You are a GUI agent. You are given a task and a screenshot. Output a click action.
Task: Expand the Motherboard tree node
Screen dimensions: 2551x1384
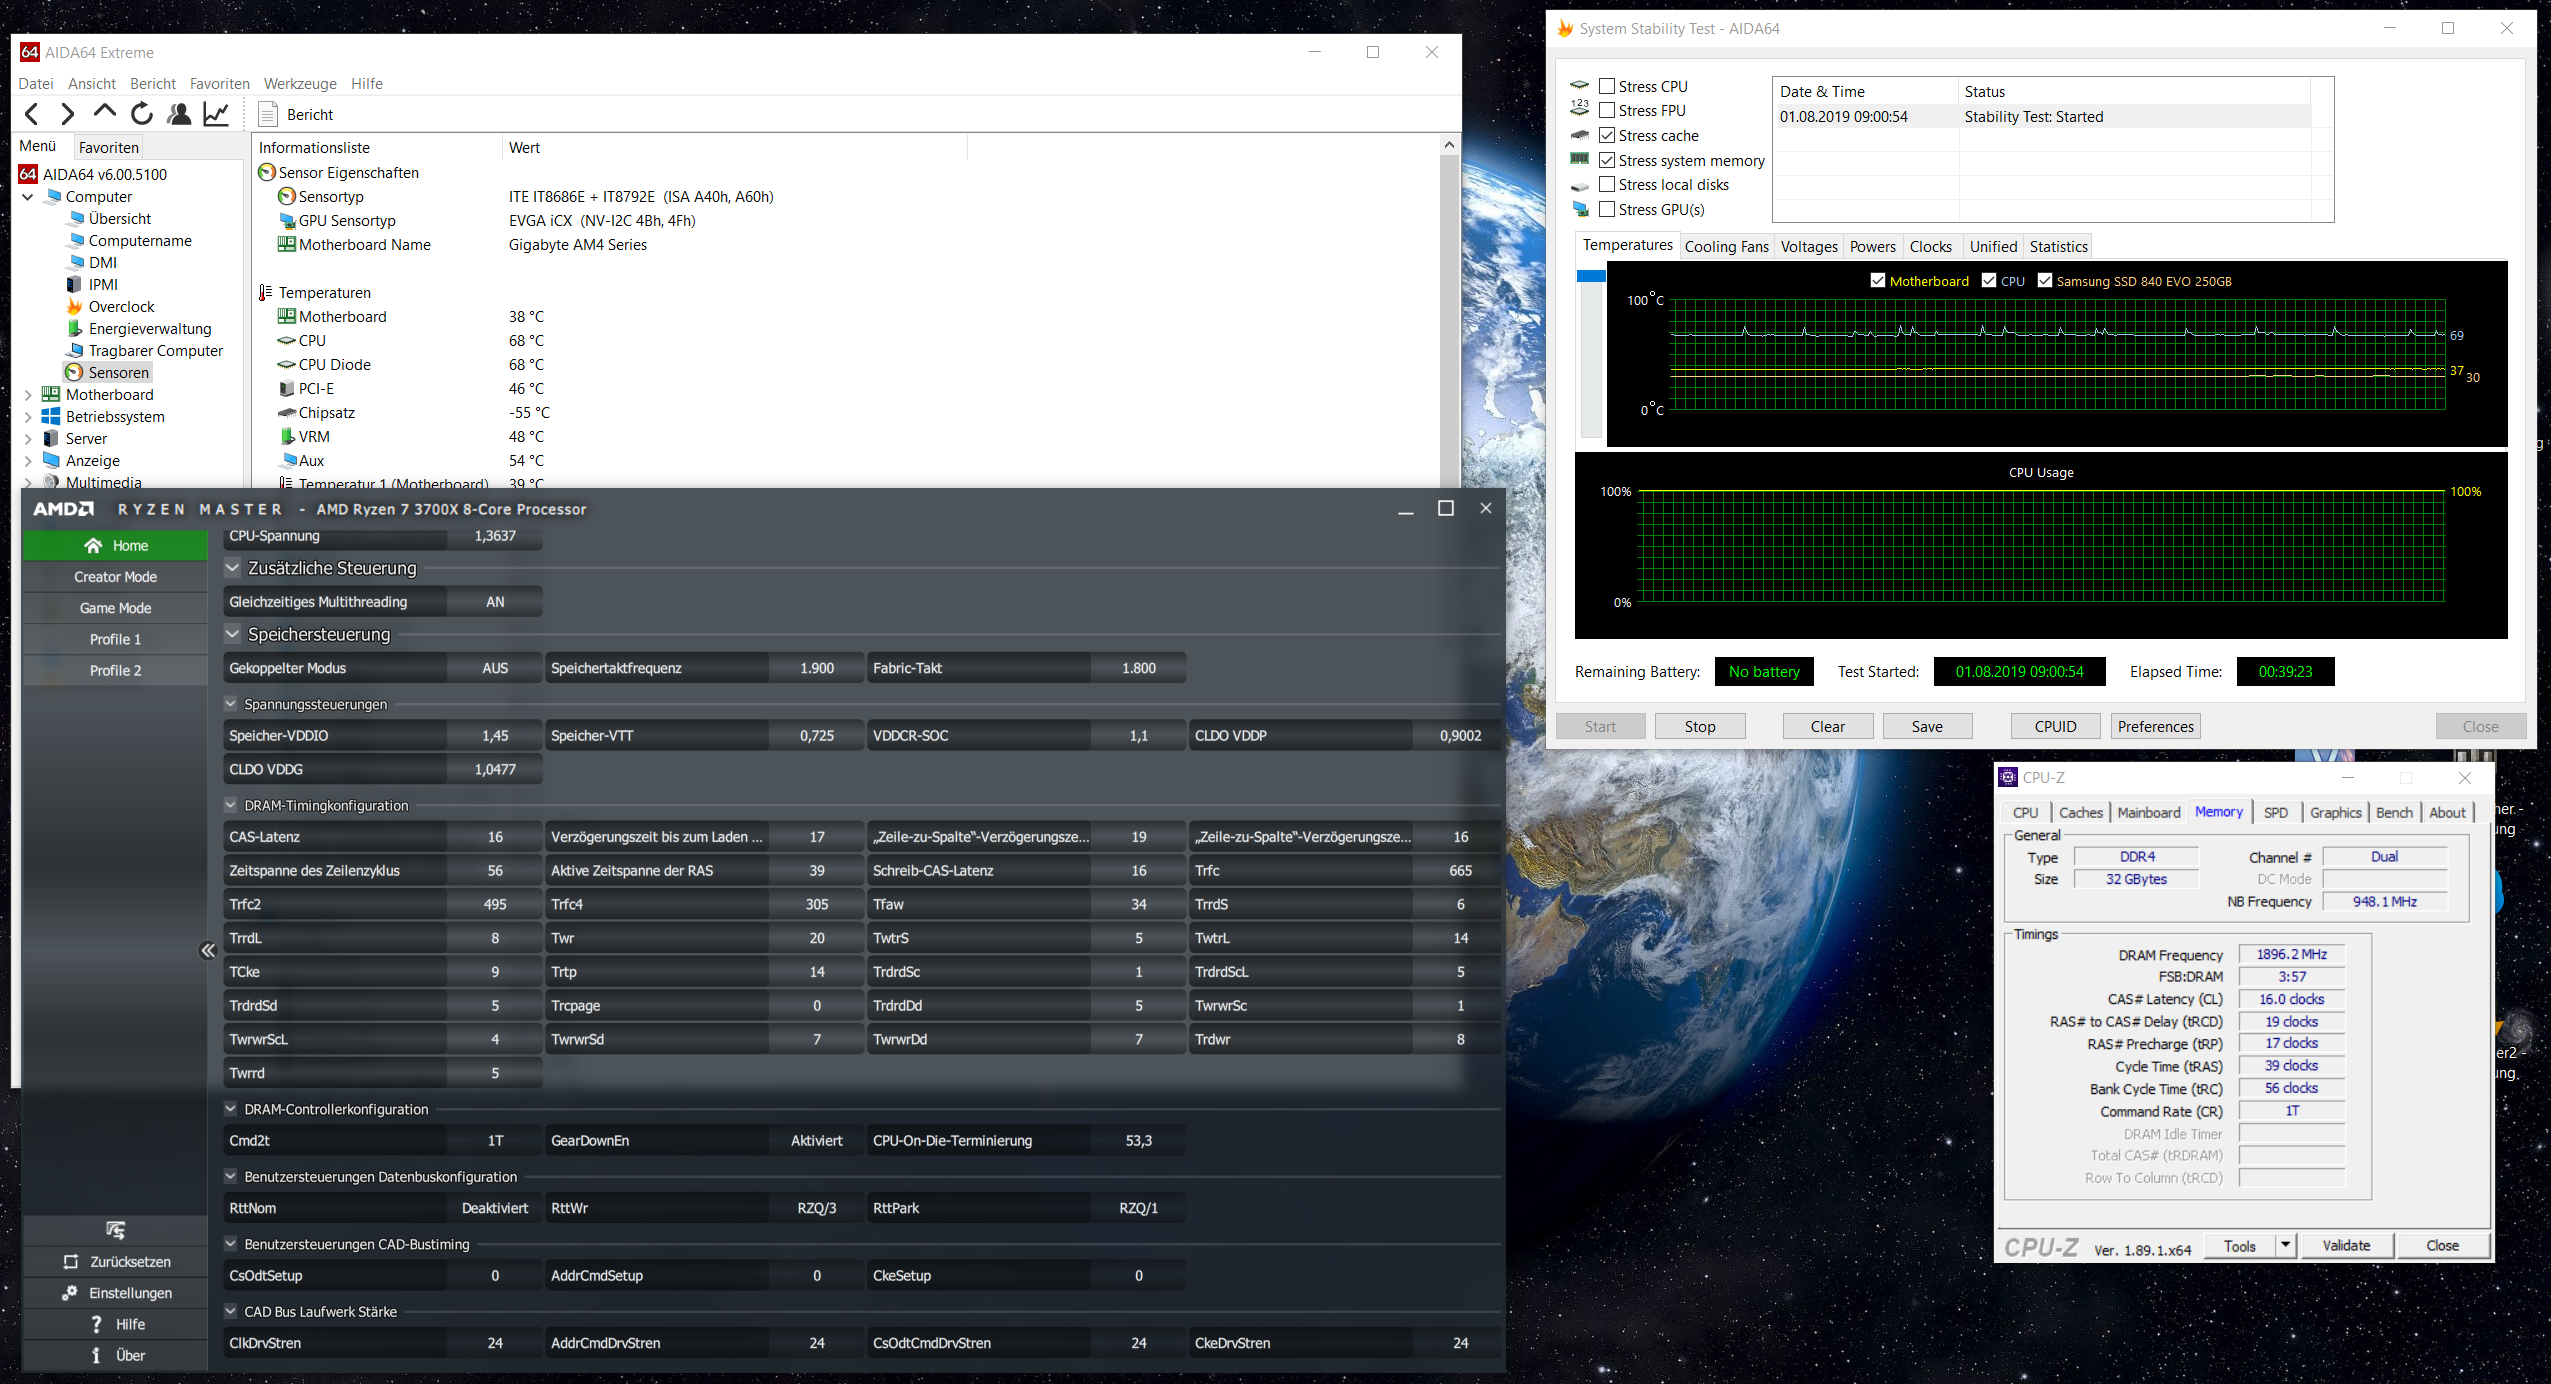pos(28,395)
